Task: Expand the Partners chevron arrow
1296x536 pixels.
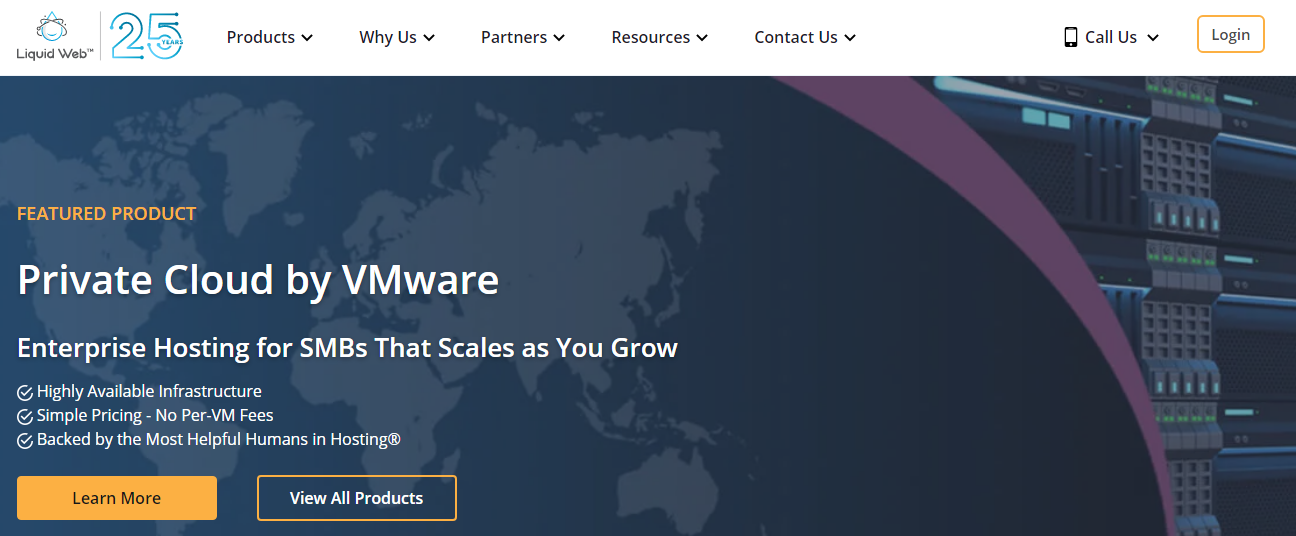Action: pyautogui.click(x=559, y=38)
